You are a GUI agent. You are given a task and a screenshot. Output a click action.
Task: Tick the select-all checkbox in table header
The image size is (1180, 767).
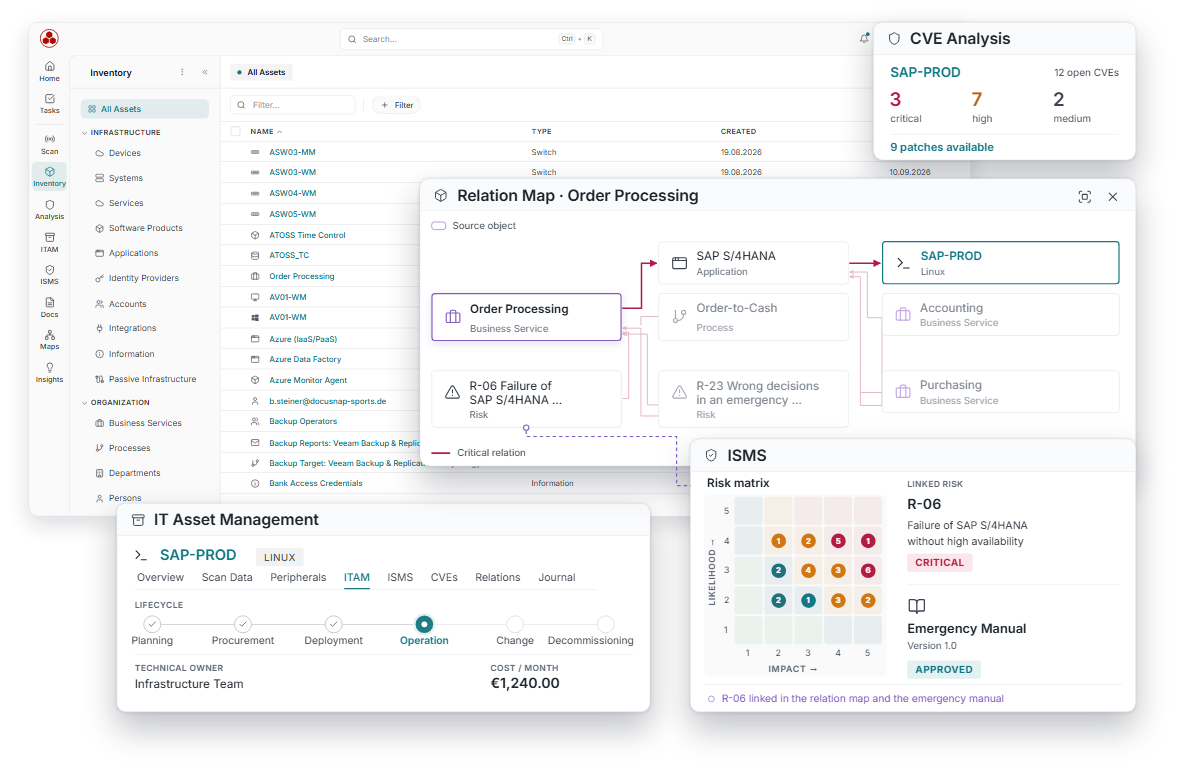(236, 131)
